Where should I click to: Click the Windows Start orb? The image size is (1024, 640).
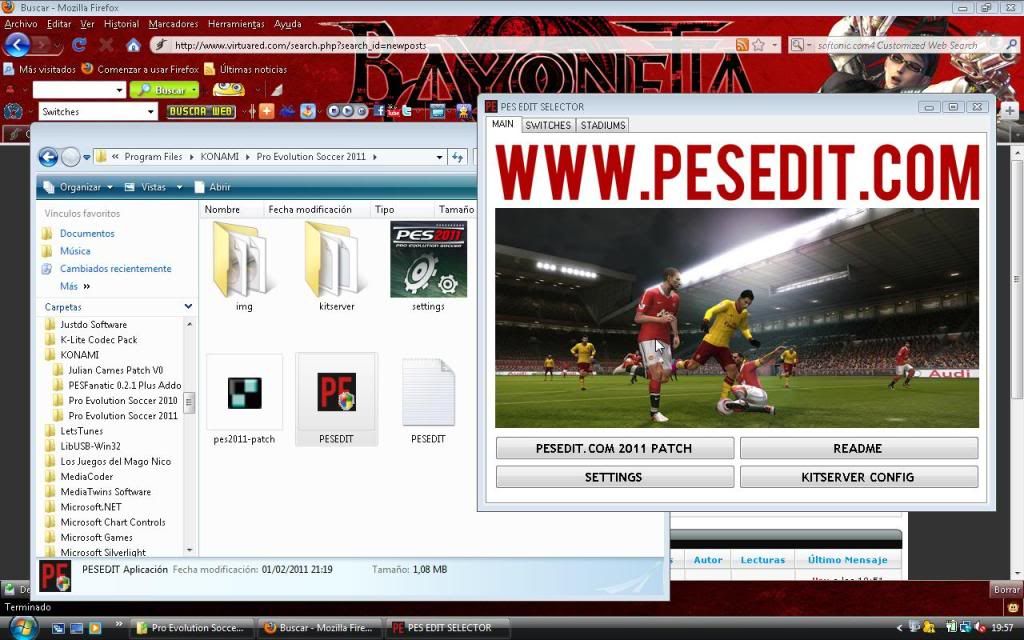click(x=22, y=627)
